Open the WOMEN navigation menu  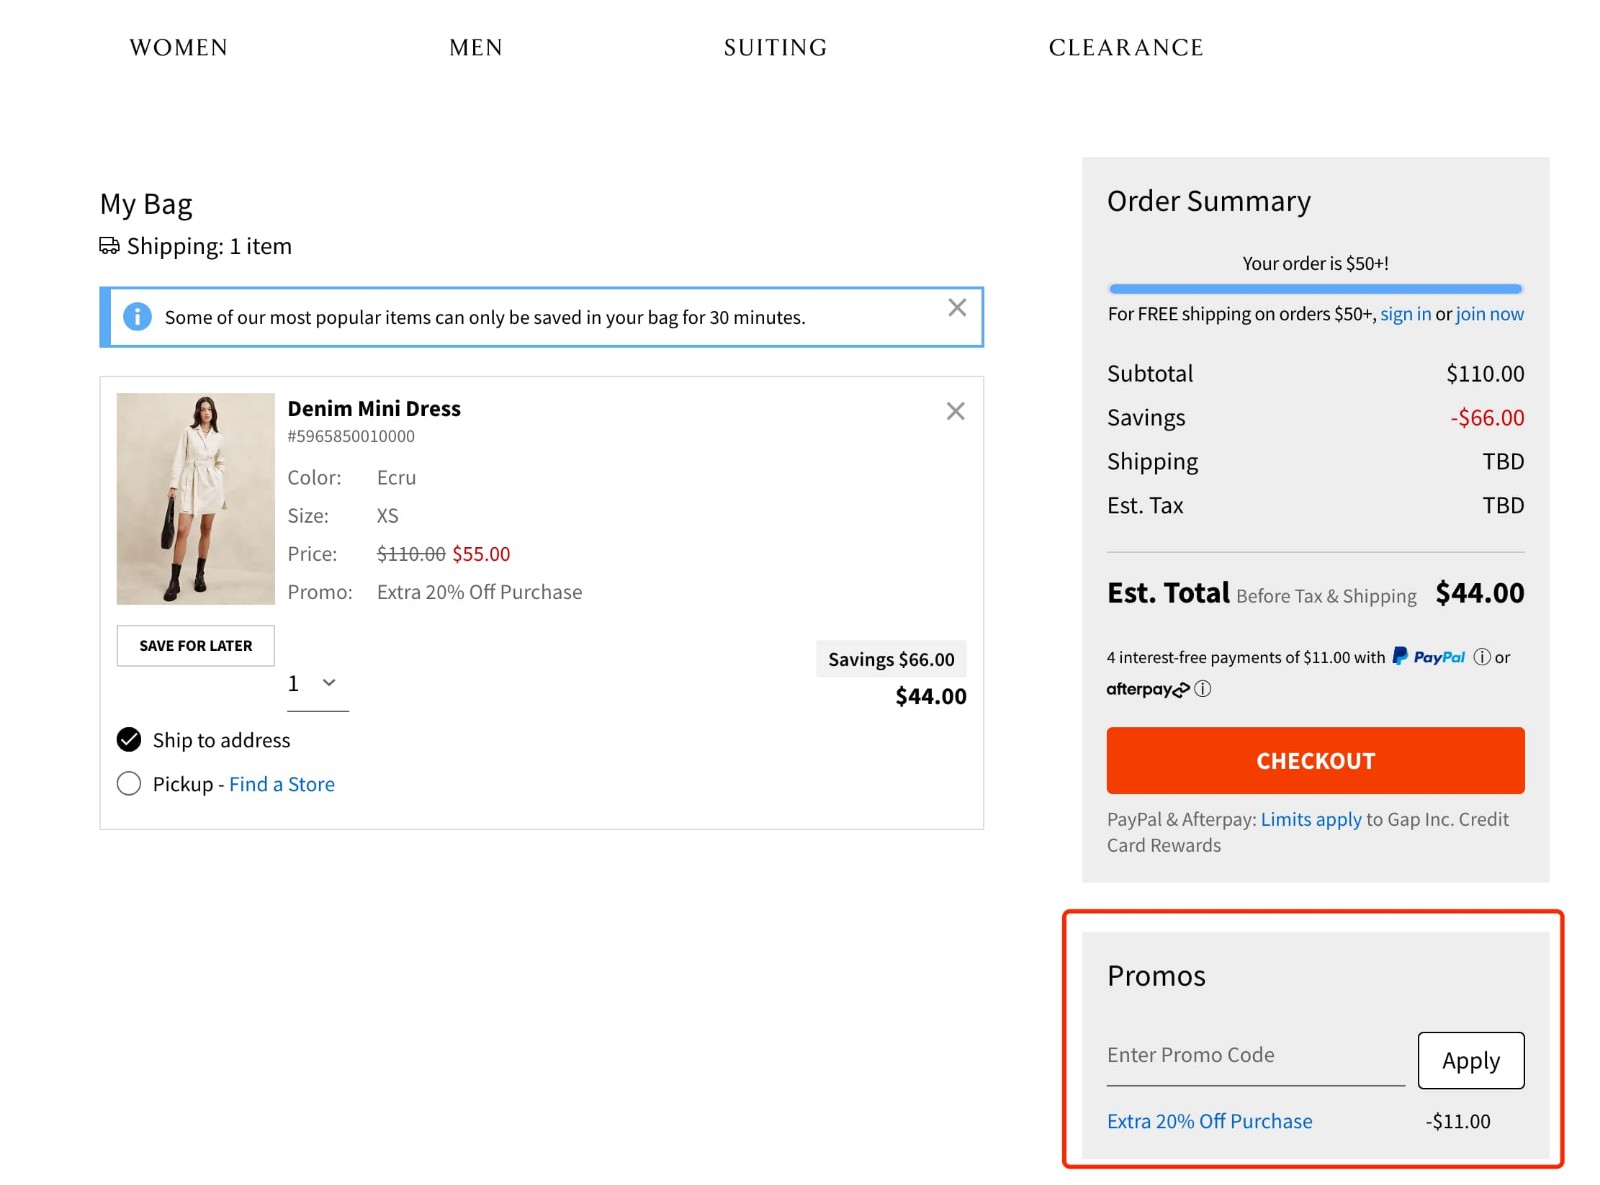[x=178, y=47]
